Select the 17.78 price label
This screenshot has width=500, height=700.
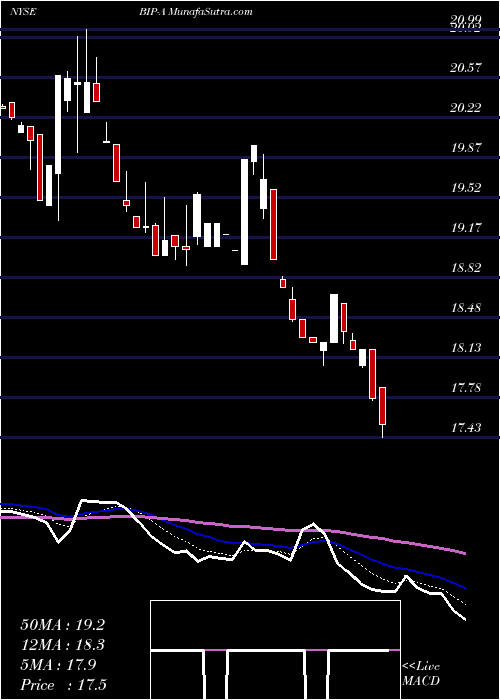(466, 388)
